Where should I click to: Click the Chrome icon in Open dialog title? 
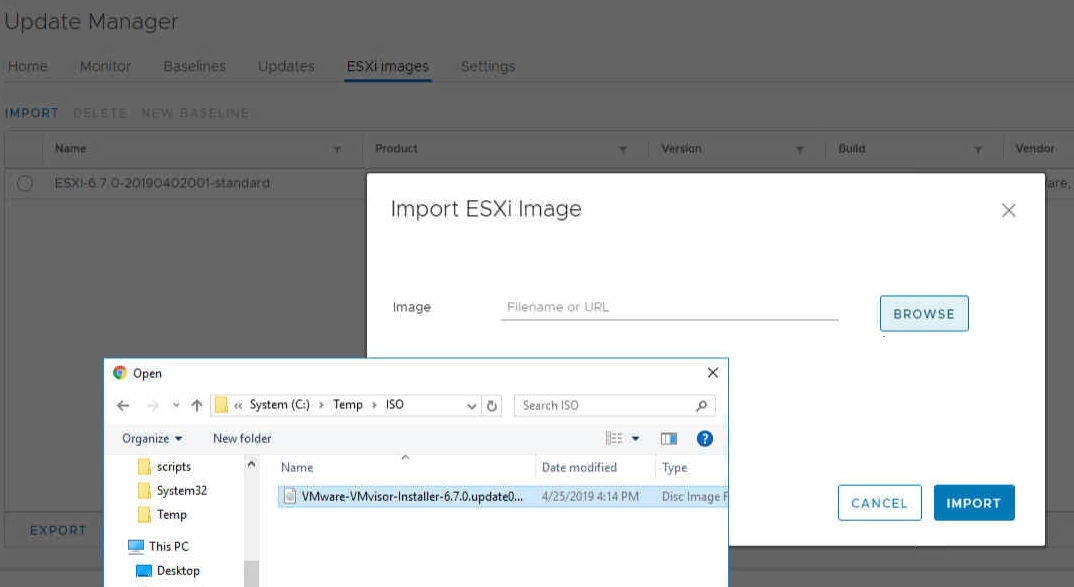pyautogui.click(x=120, y=373)
